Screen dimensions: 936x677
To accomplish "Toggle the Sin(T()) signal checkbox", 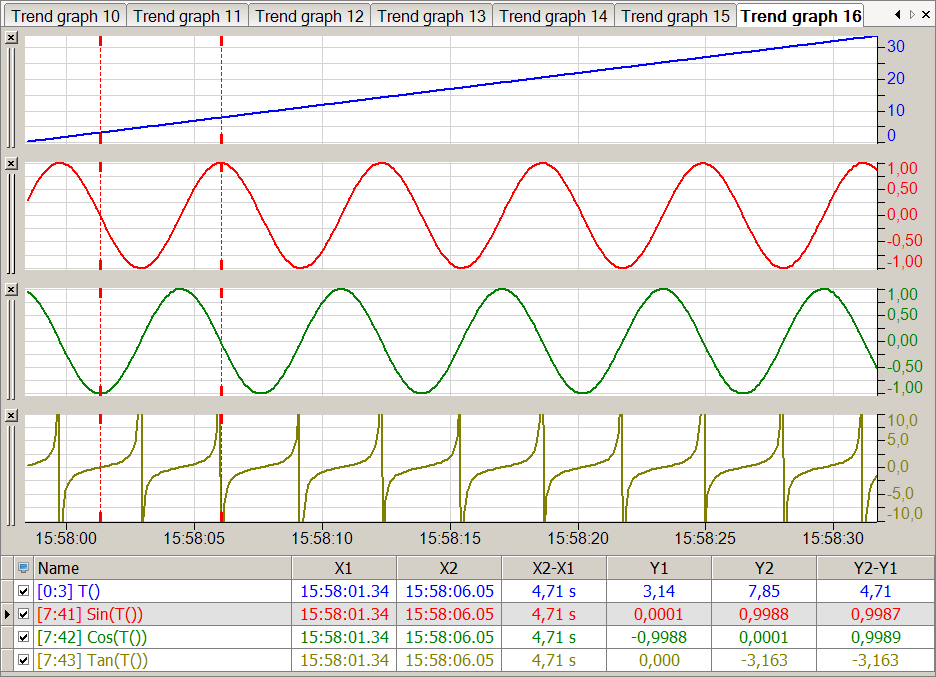I will click(x=23, y=614).
